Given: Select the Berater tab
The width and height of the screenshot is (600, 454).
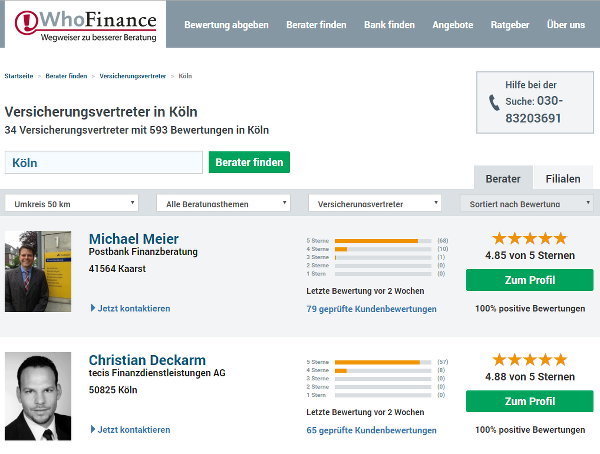Looking at the screenshot, I should click(503, 178).
